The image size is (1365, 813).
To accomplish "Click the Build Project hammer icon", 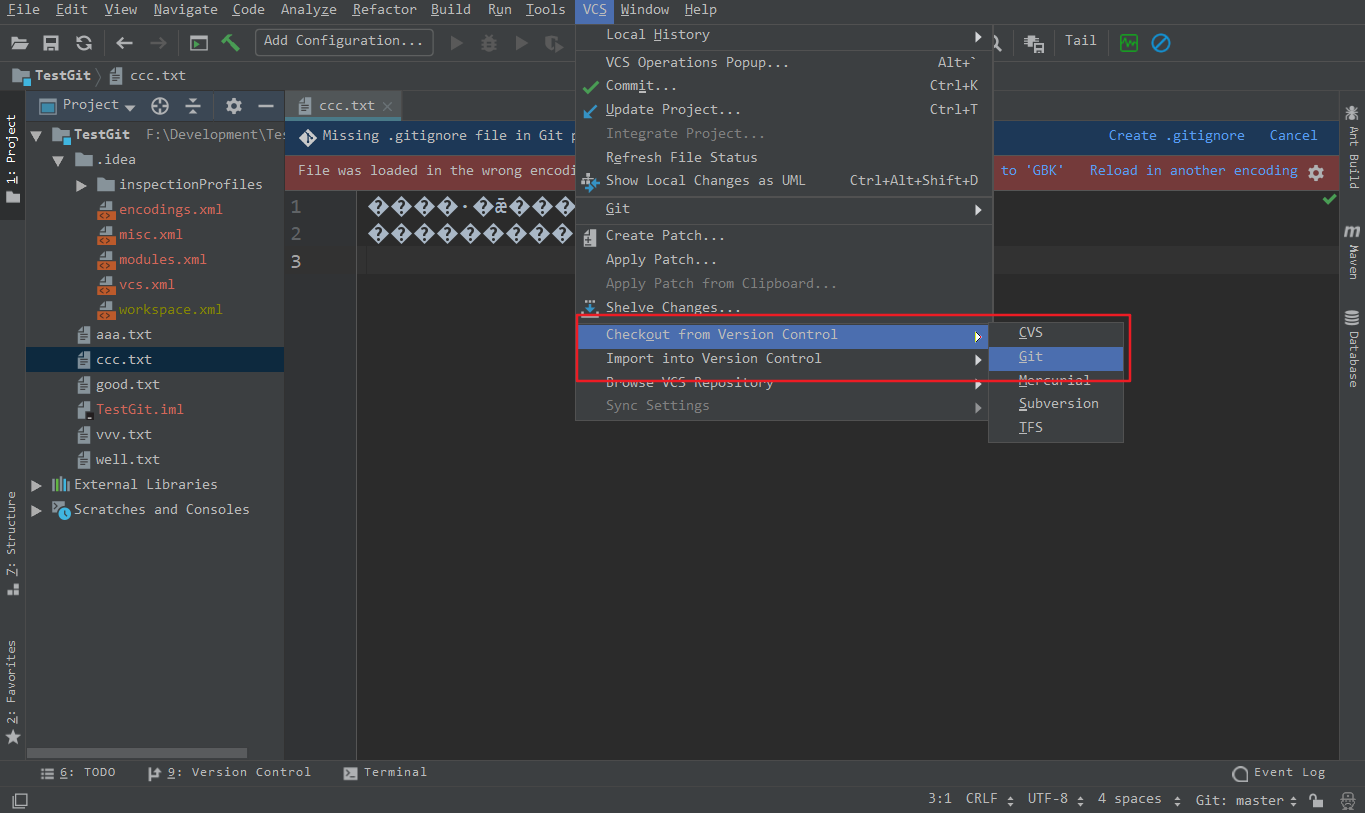I will click(x=231, y=42).
